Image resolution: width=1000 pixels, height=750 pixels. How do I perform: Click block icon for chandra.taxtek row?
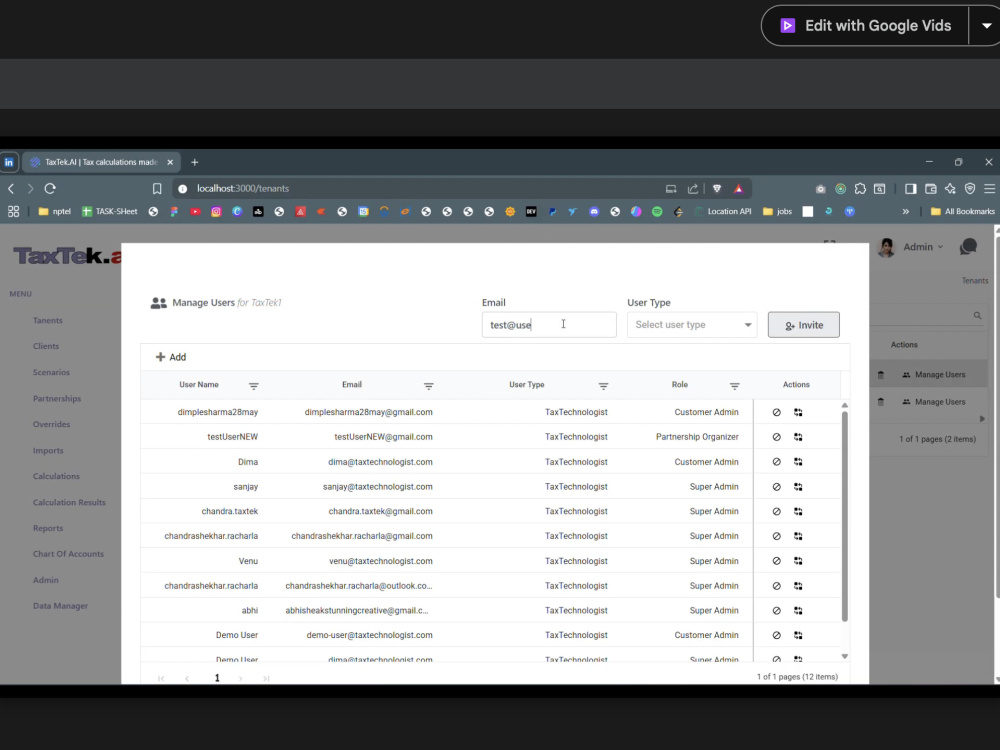pos(776,511)
